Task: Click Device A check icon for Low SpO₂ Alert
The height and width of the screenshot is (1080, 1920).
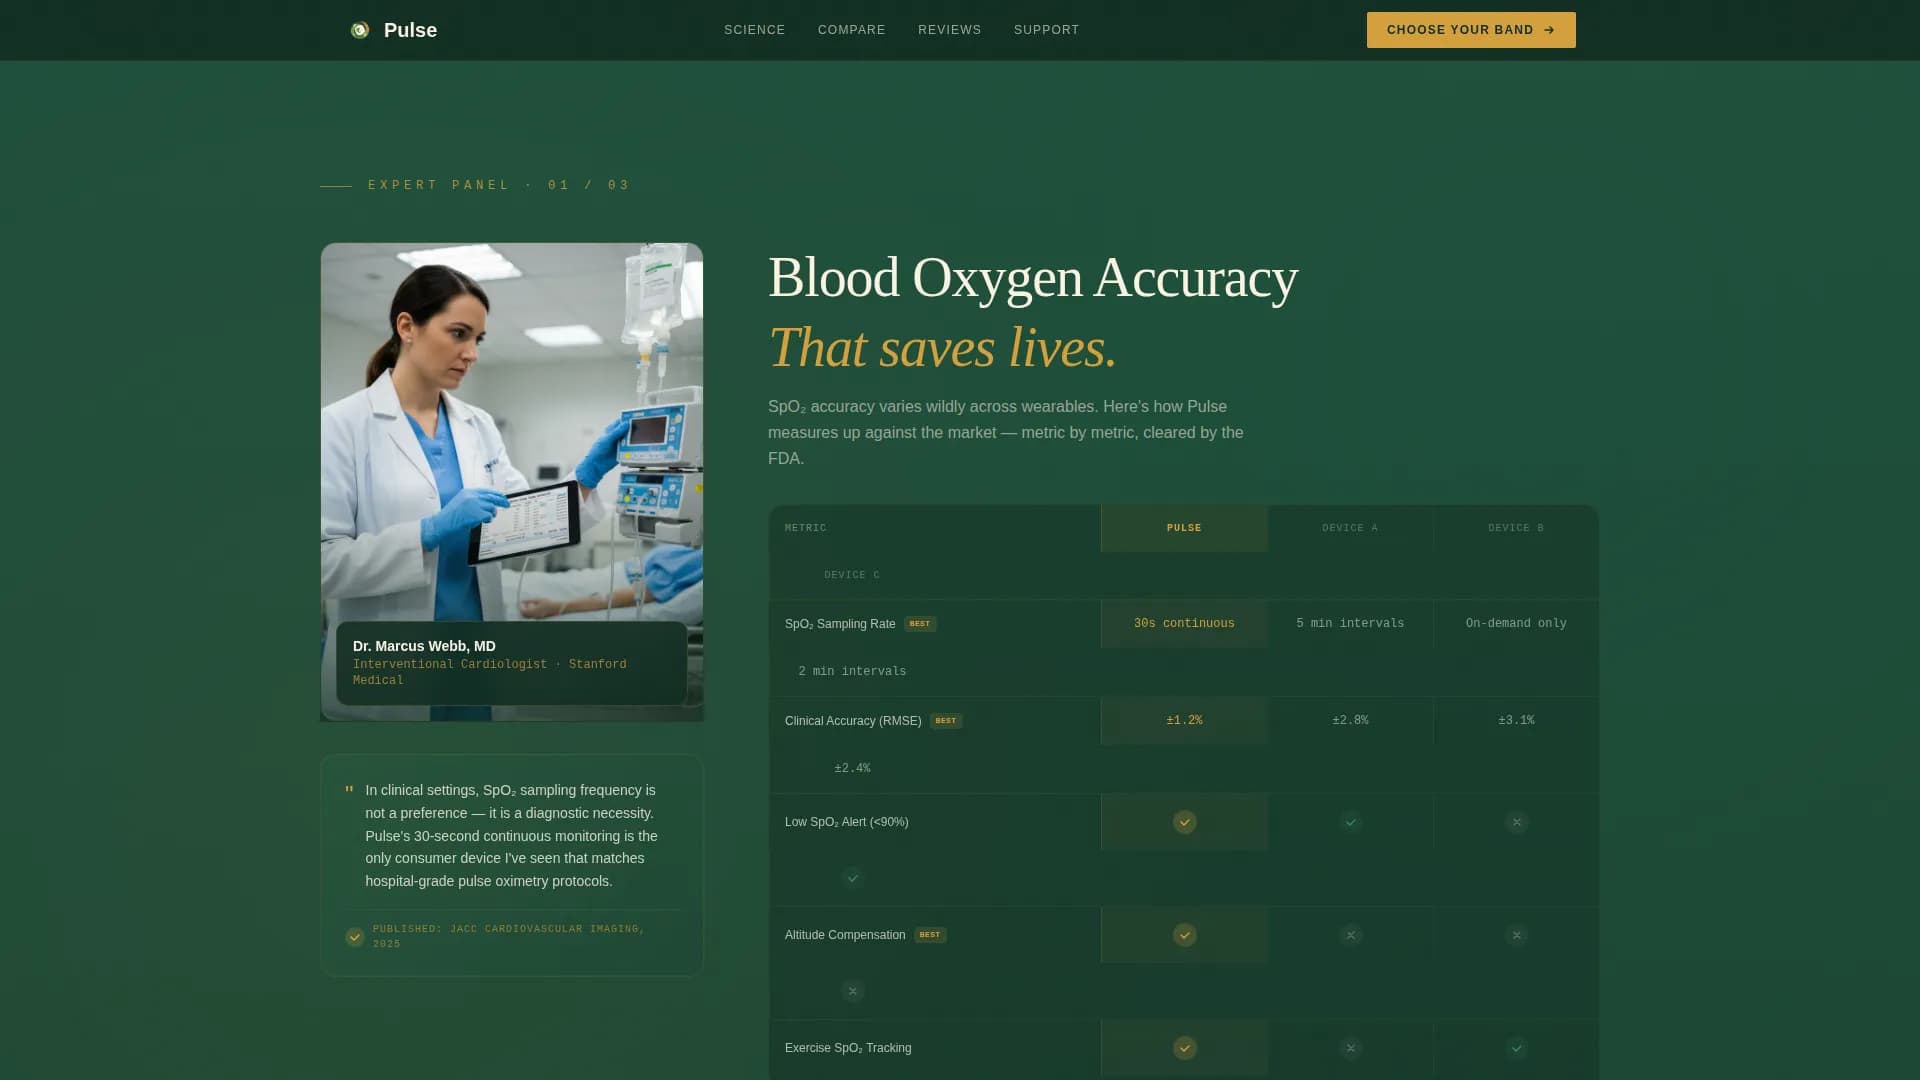Action: click(x=1351, y=822)
